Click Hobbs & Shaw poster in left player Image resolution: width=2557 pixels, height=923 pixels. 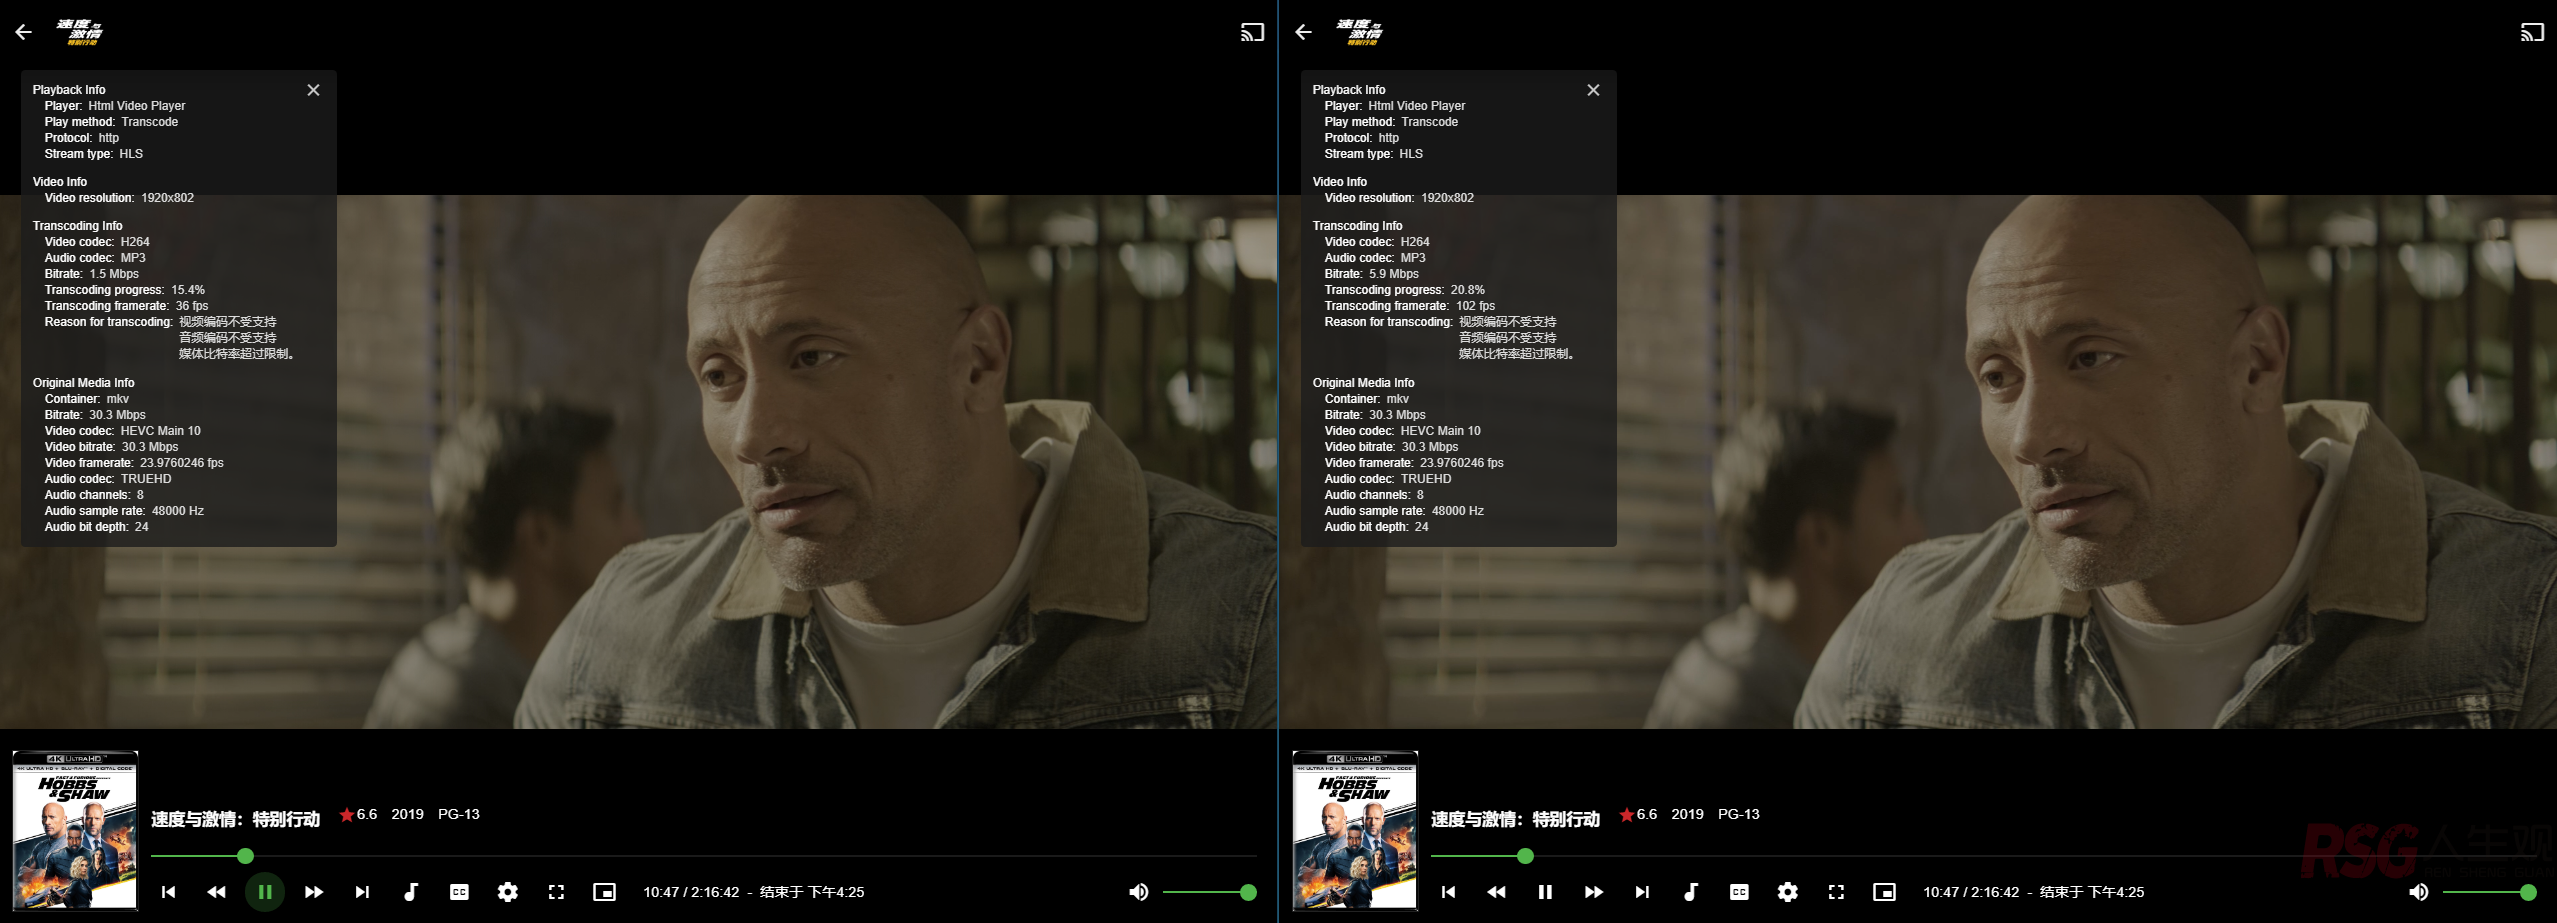(x=75, y=830)
